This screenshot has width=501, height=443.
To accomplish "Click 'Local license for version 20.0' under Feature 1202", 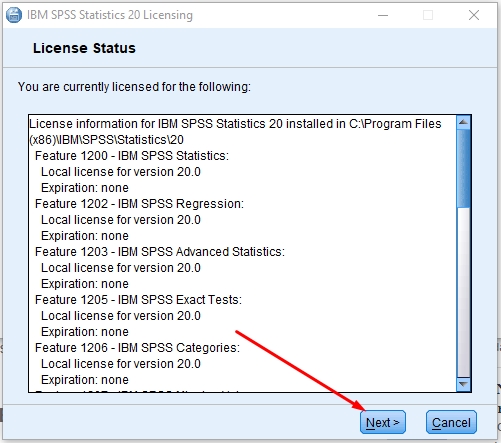I will (121, 220).
